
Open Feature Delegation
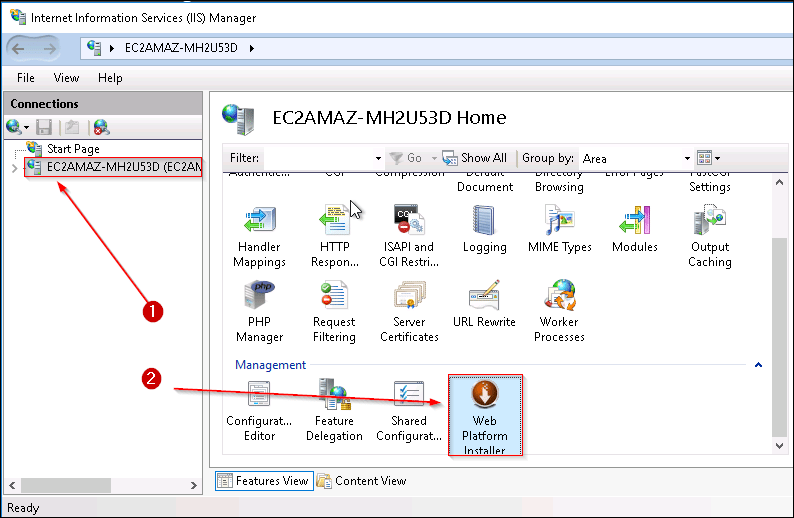click(x=334, y=411)
